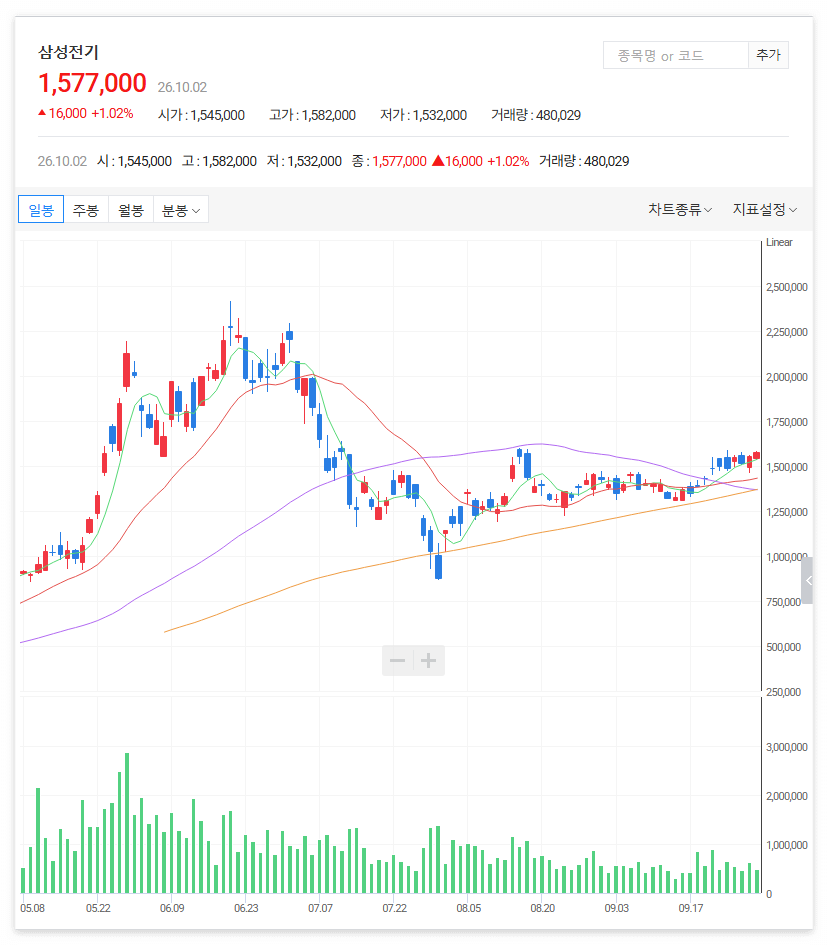Click the 05.08 date axis label
The image size is (828, 945).
click(33, 908)
